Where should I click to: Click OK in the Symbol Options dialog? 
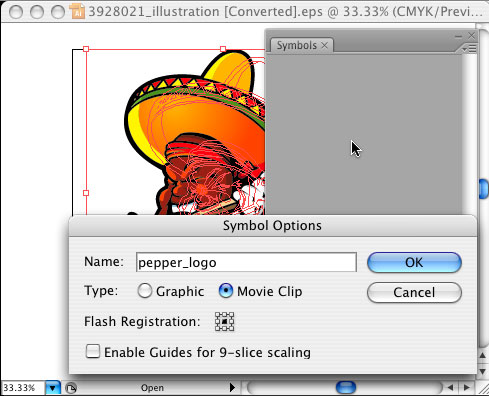click(414, 262)
